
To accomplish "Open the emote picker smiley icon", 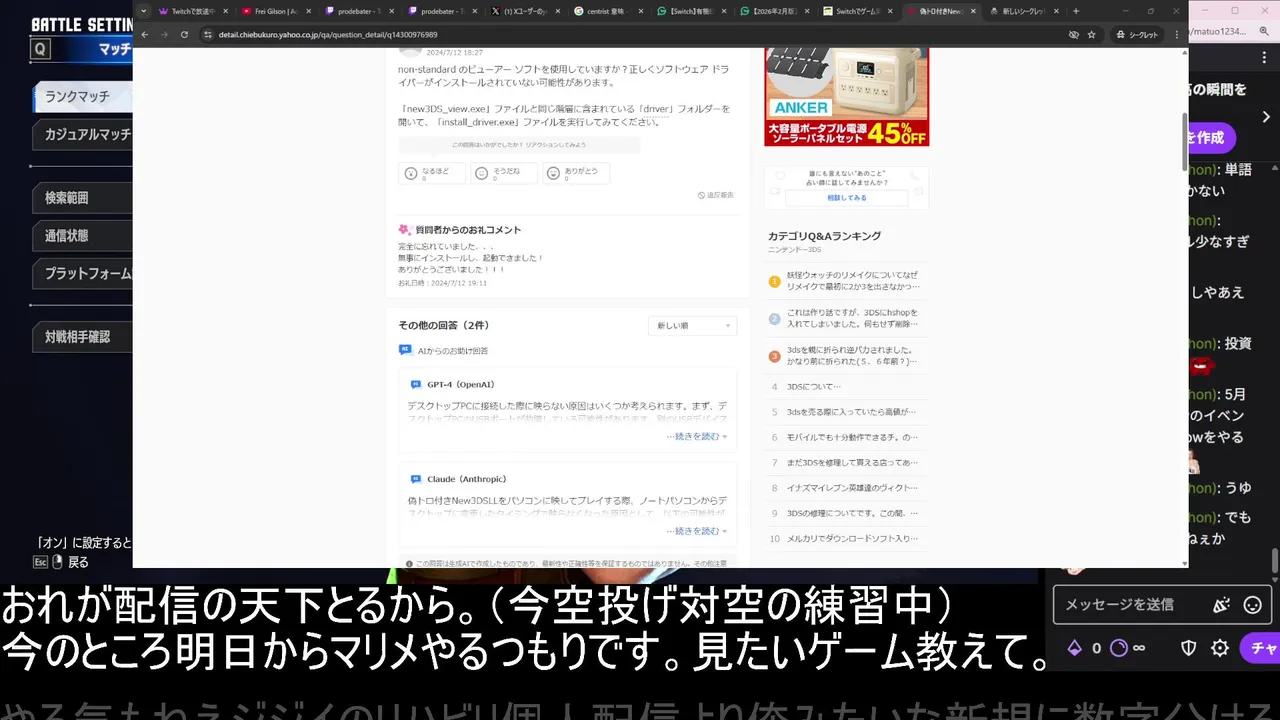I will [x=1252, y=605].
